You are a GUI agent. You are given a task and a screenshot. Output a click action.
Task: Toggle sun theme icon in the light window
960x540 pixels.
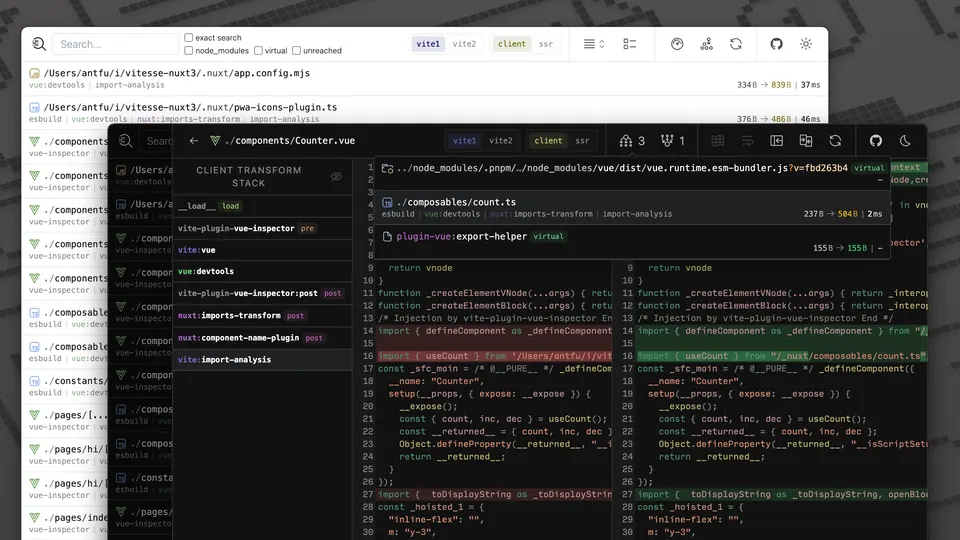[x=806, y=44]
